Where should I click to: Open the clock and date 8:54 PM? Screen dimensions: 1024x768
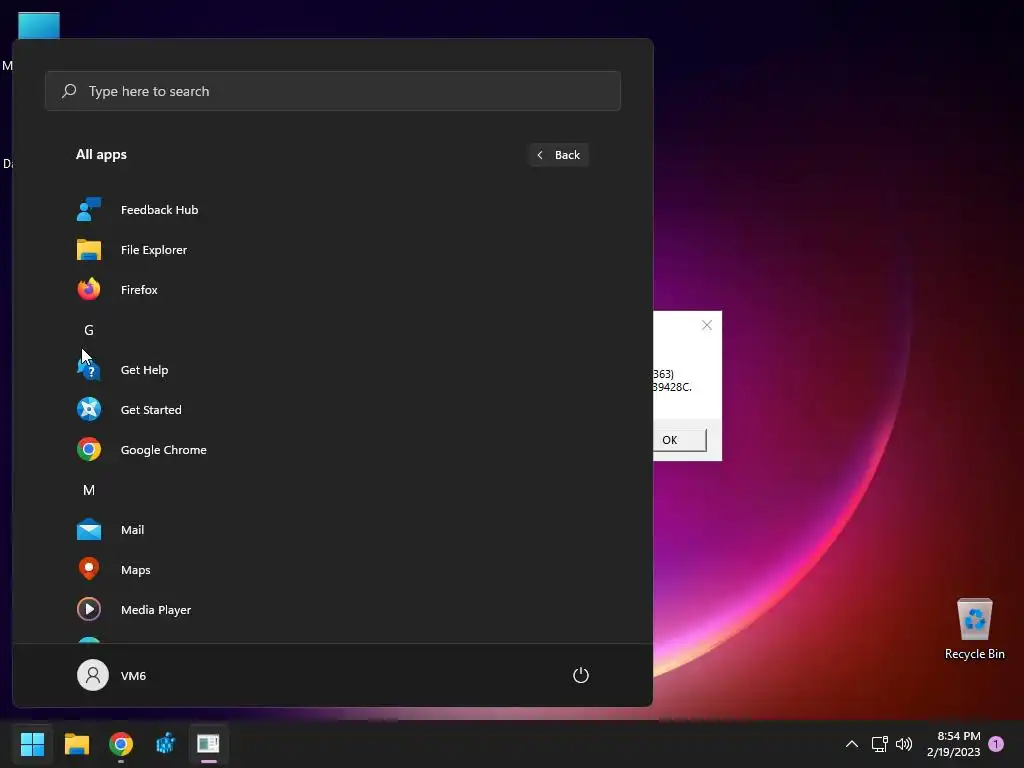(x=953, y=744)
